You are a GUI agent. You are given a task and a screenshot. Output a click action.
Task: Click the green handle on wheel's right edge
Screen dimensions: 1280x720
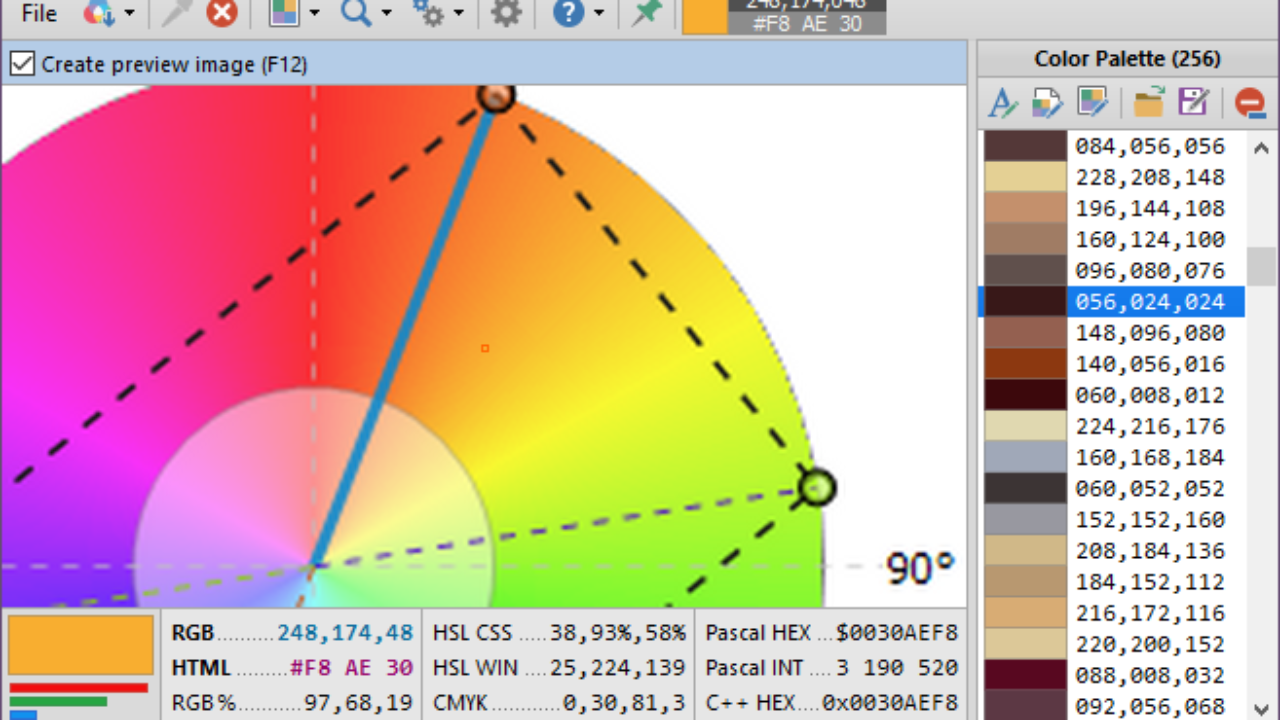click(x=817, y=487)
